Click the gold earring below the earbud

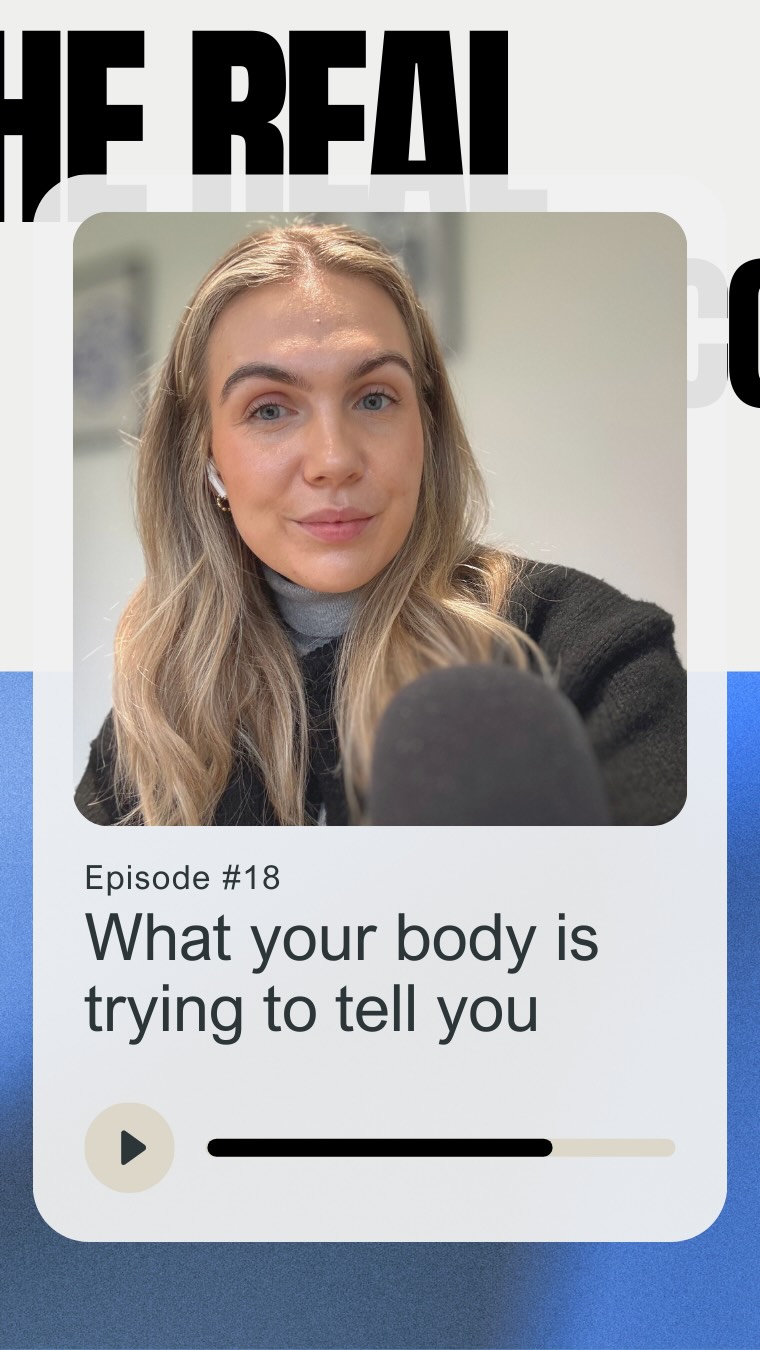[222, 503]
